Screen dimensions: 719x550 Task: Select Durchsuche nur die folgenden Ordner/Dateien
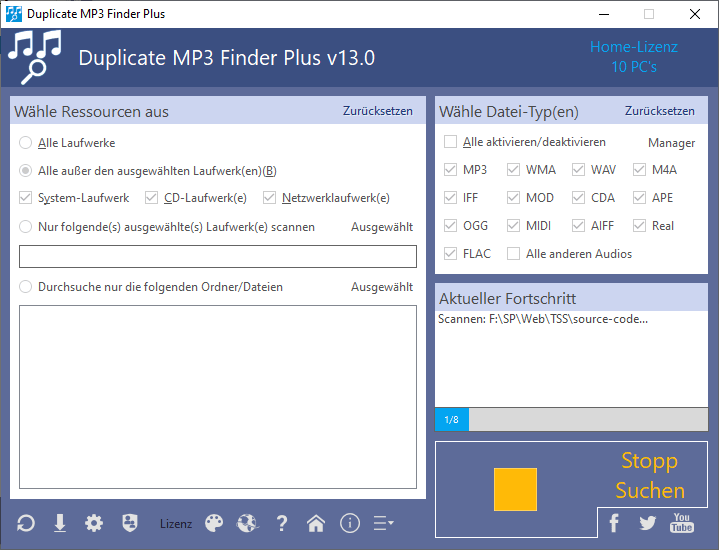coord(26,287)
